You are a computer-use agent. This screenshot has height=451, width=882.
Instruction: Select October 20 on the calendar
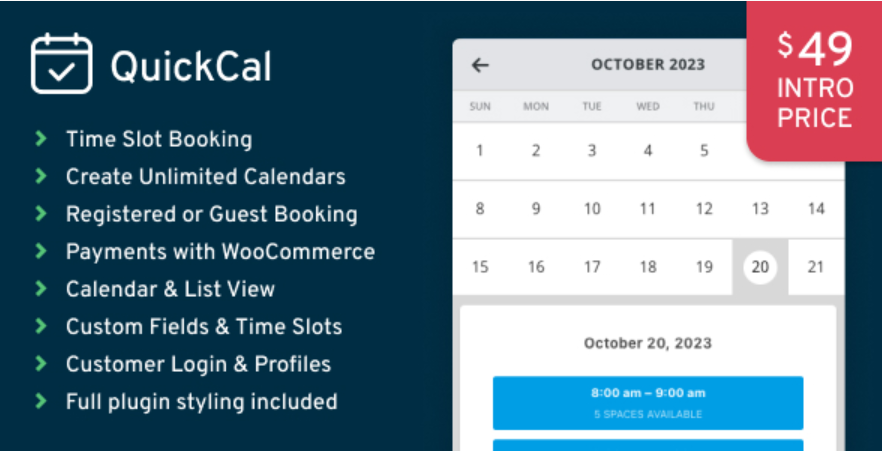(x=760, y=267)
